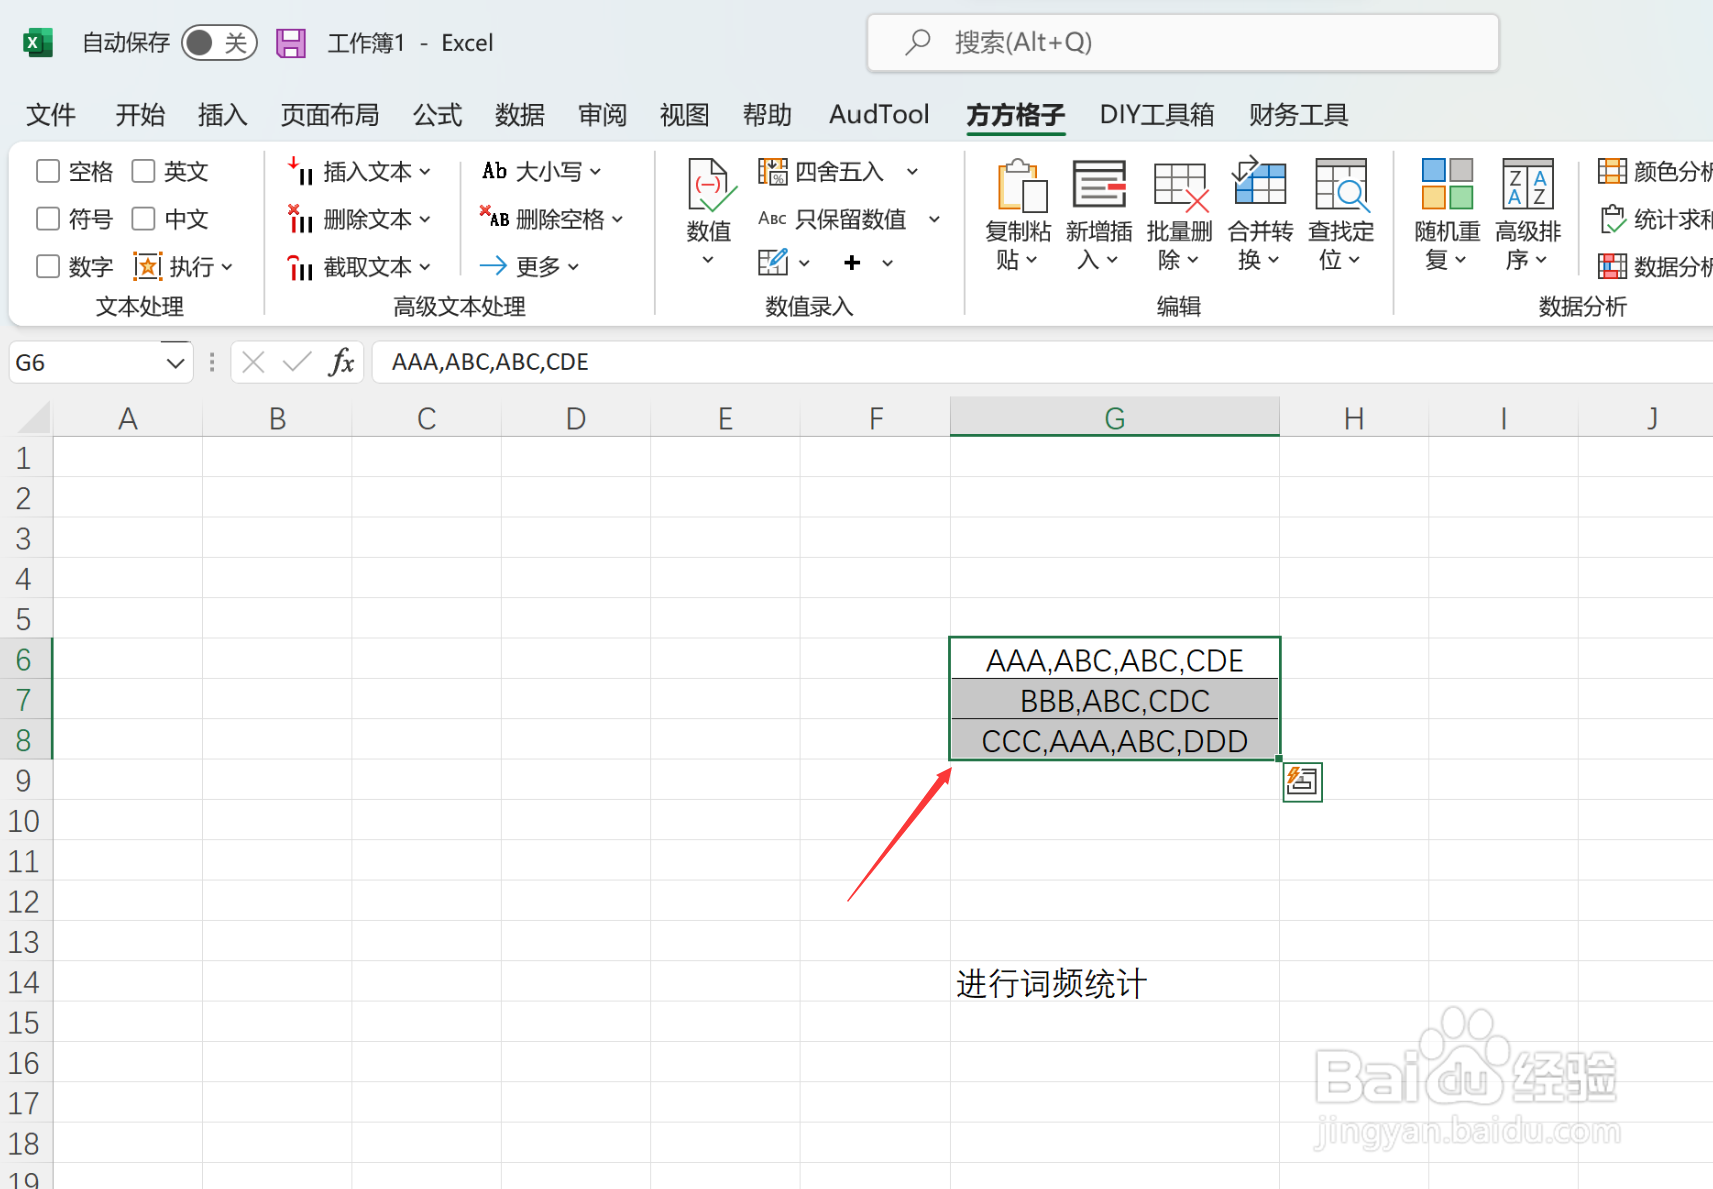Image resolution: width=1713 pixels, height=1189 pixels.
Task: Click the fx insert function button
Action: [x=342, y=361]
